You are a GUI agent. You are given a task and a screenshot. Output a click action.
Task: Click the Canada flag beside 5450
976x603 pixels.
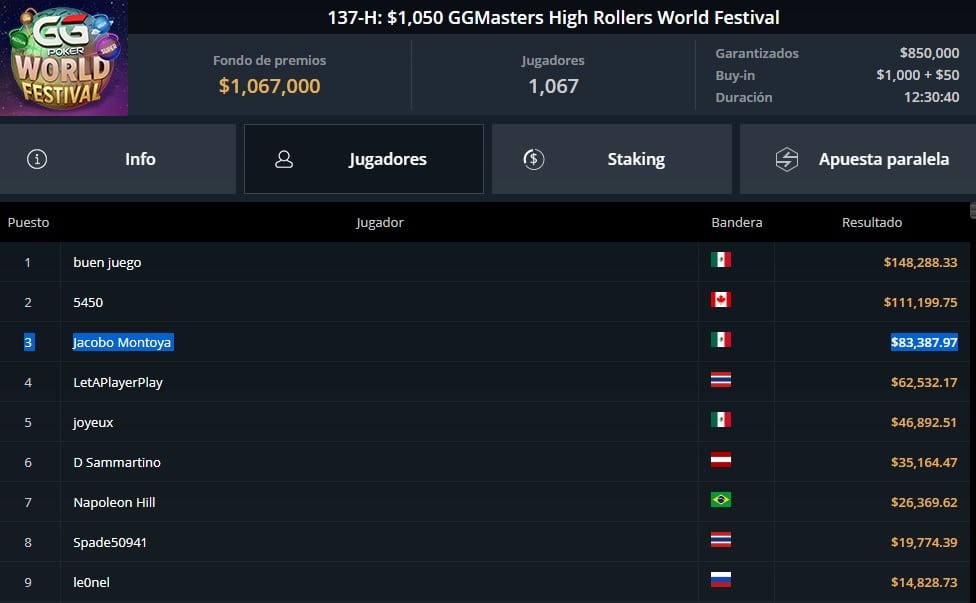point(721,299)
